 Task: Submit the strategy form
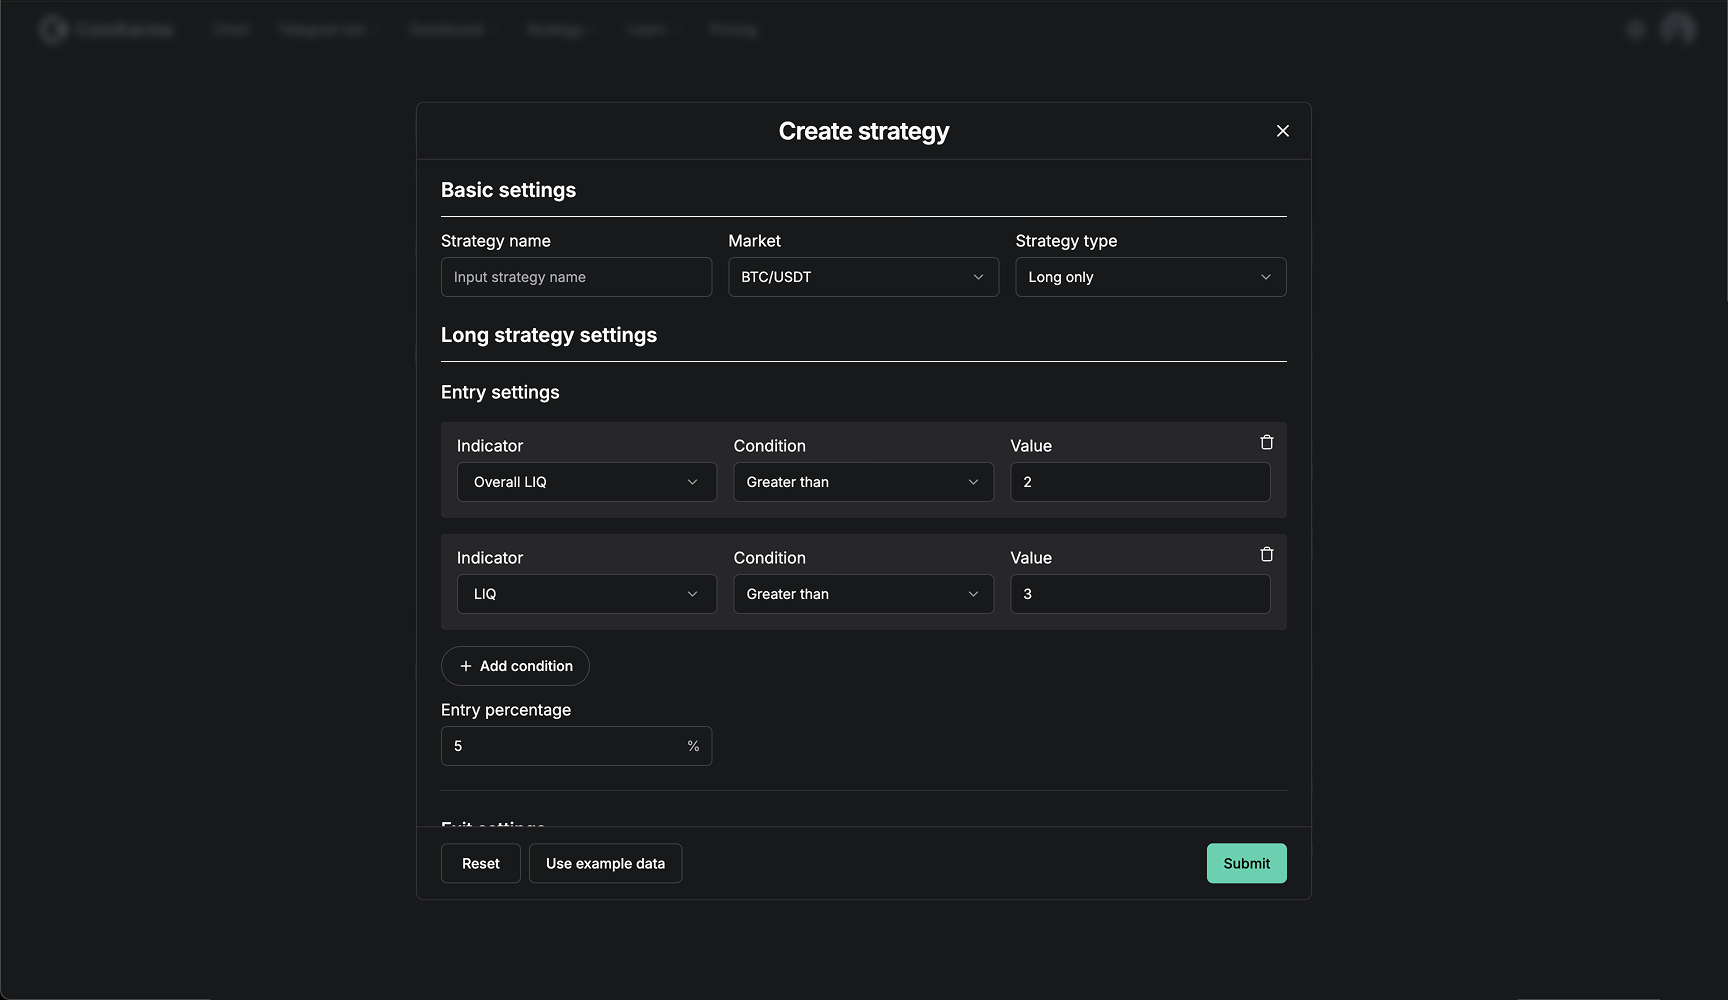click(1246, 863)
